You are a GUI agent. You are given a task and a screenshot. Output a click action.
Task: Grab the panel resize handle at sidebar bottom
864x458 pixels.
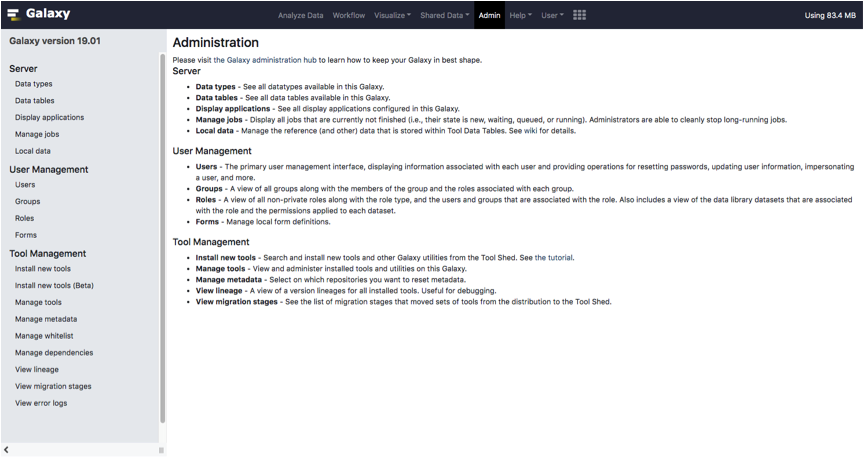coord(161,450)
